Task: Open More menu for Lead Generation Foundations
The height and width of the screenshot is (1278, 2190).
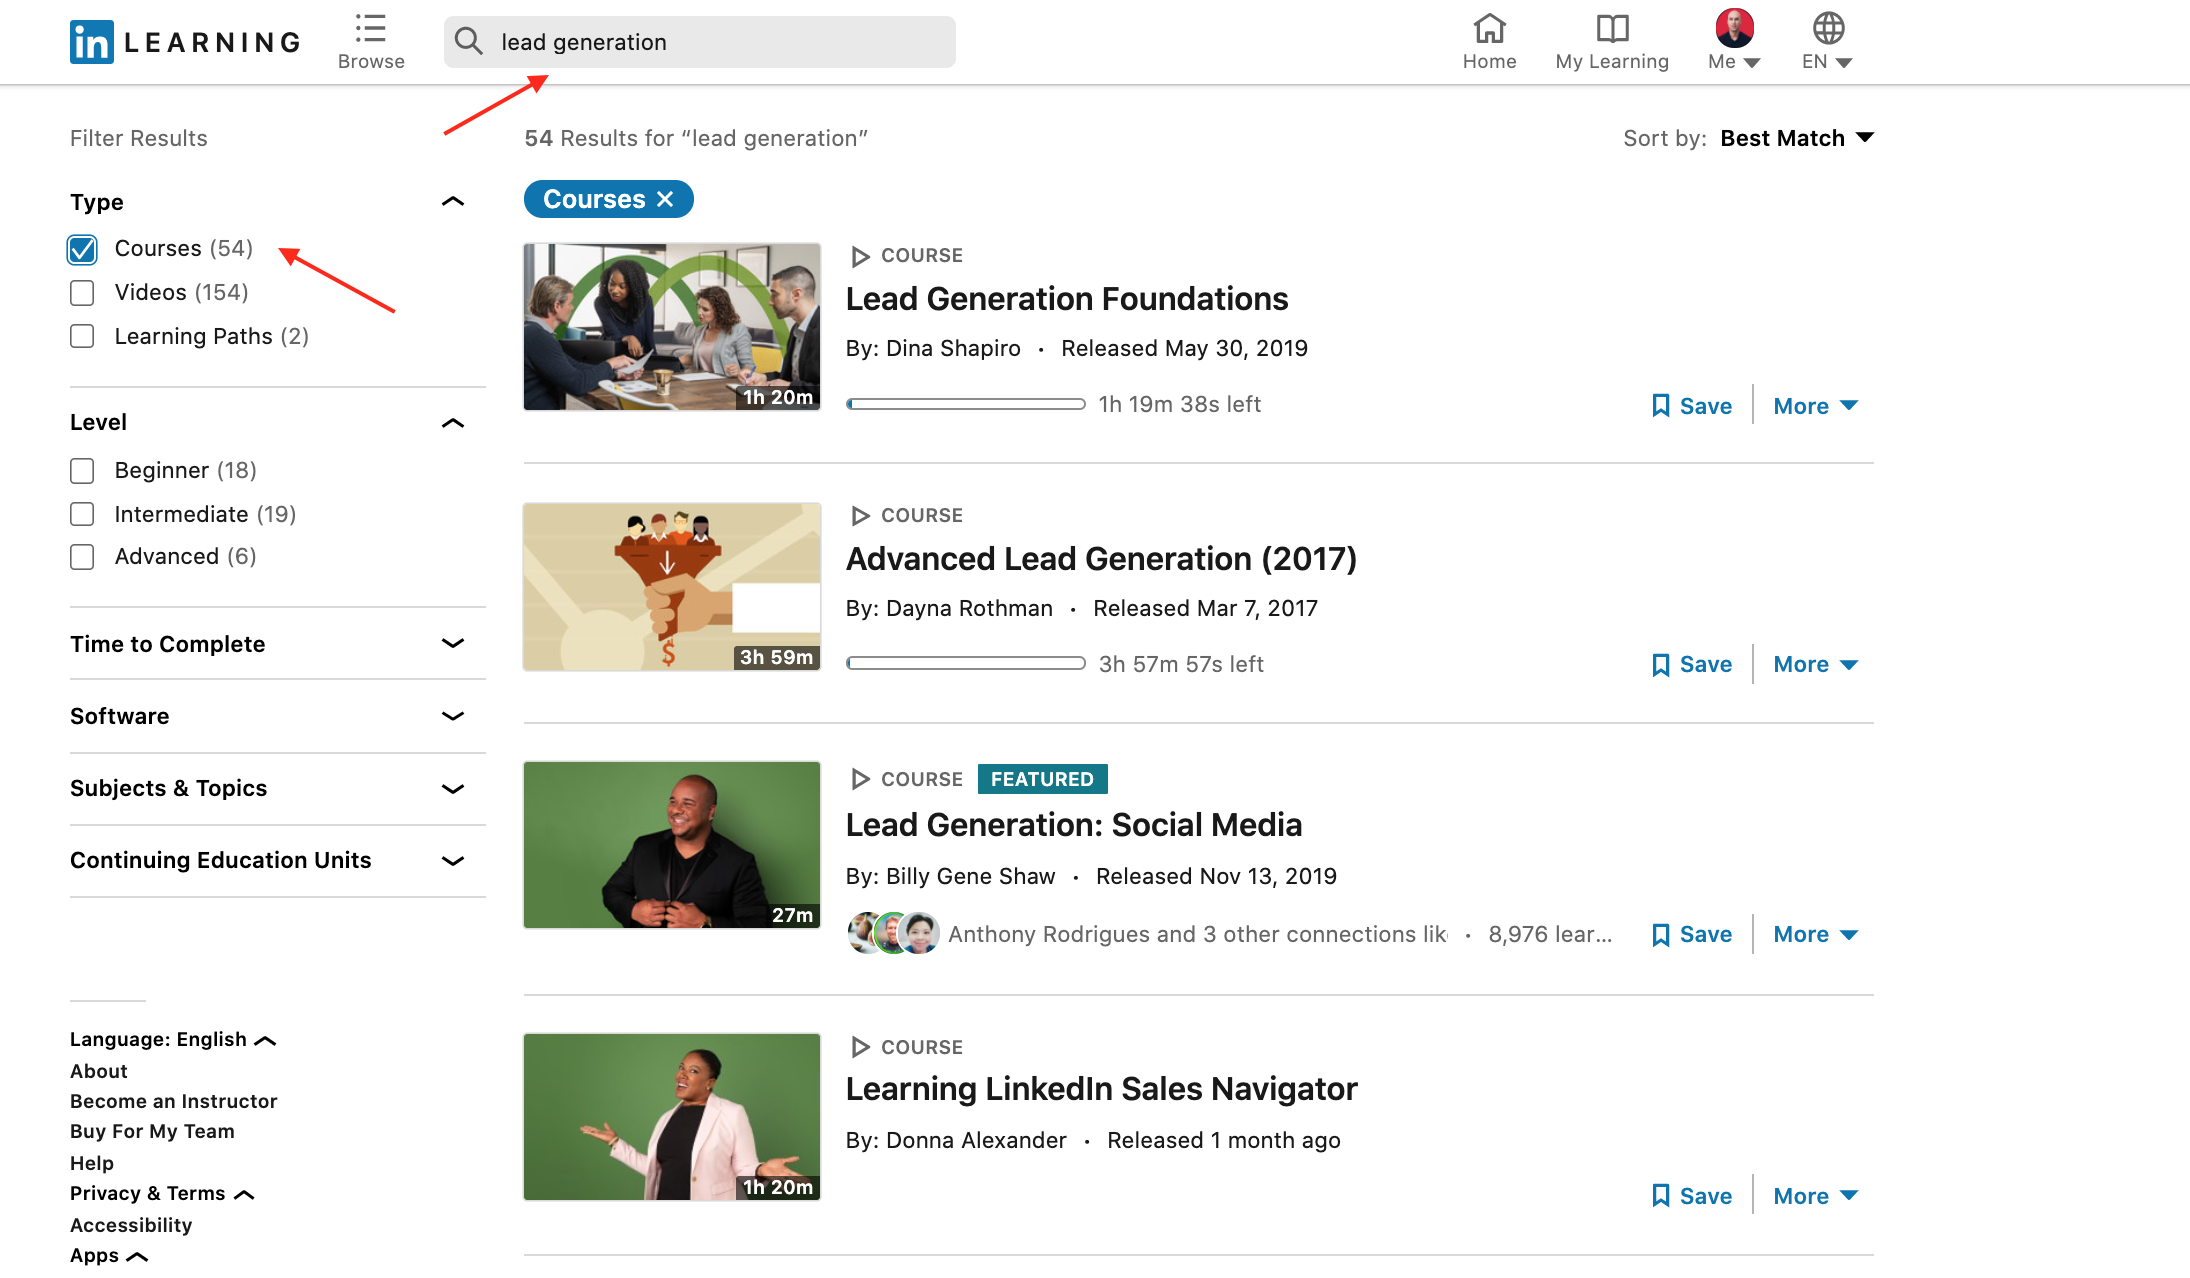Action: (1815, 406)
